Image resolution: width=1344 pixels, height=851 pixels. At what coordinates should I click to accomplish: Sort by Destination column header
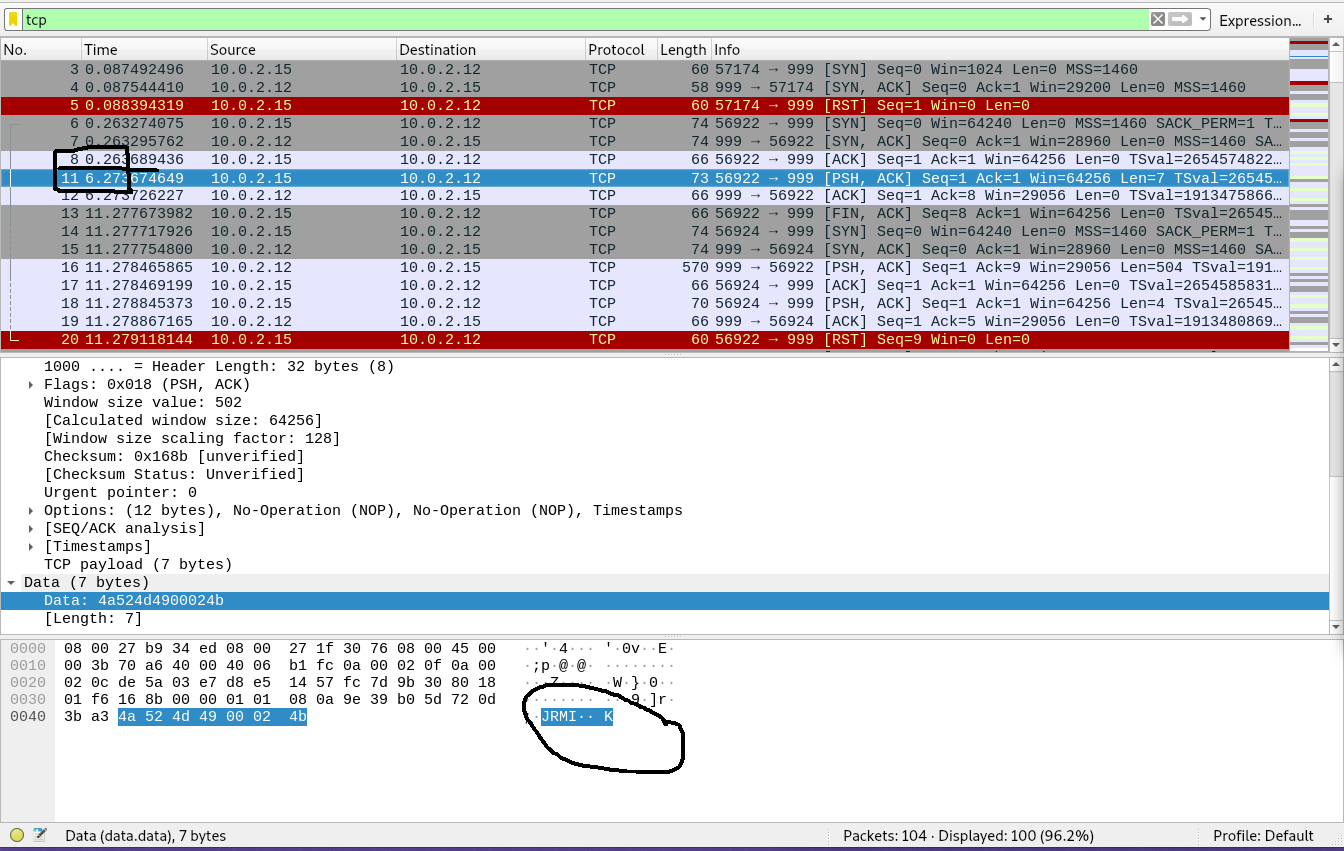click(490, 49)
